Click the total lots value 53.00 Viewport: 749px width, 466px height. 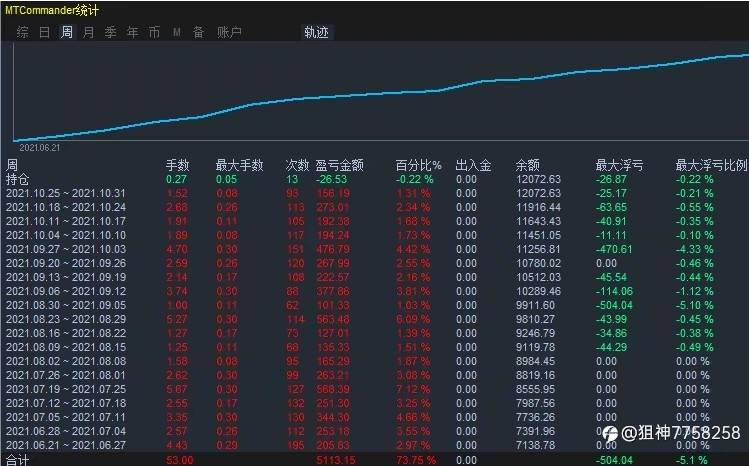point(180,460)
